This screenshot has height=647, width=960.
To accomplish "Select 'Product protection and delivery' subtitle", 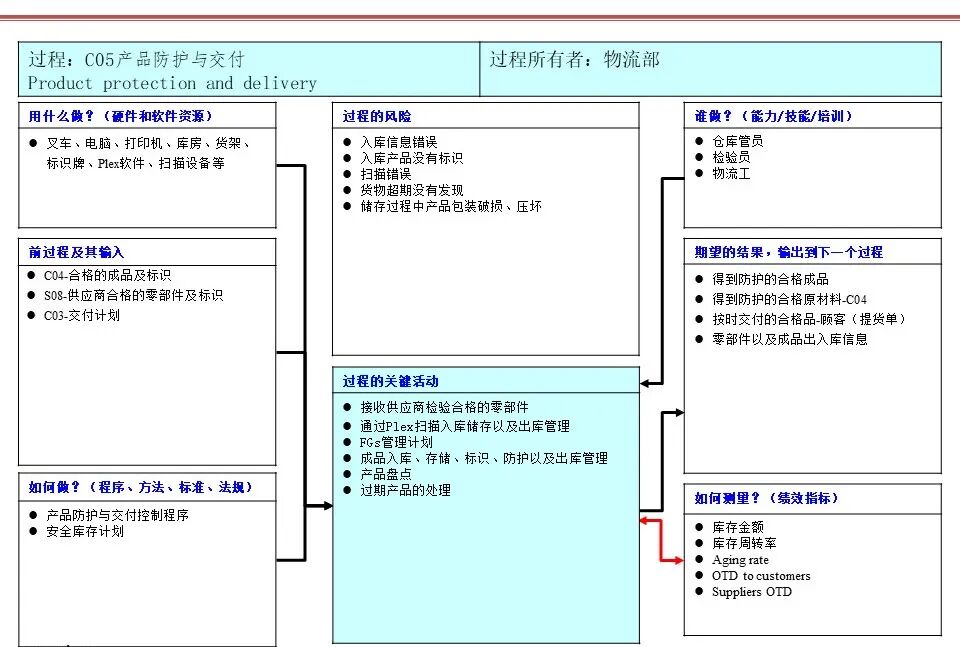I will [172, 83].
